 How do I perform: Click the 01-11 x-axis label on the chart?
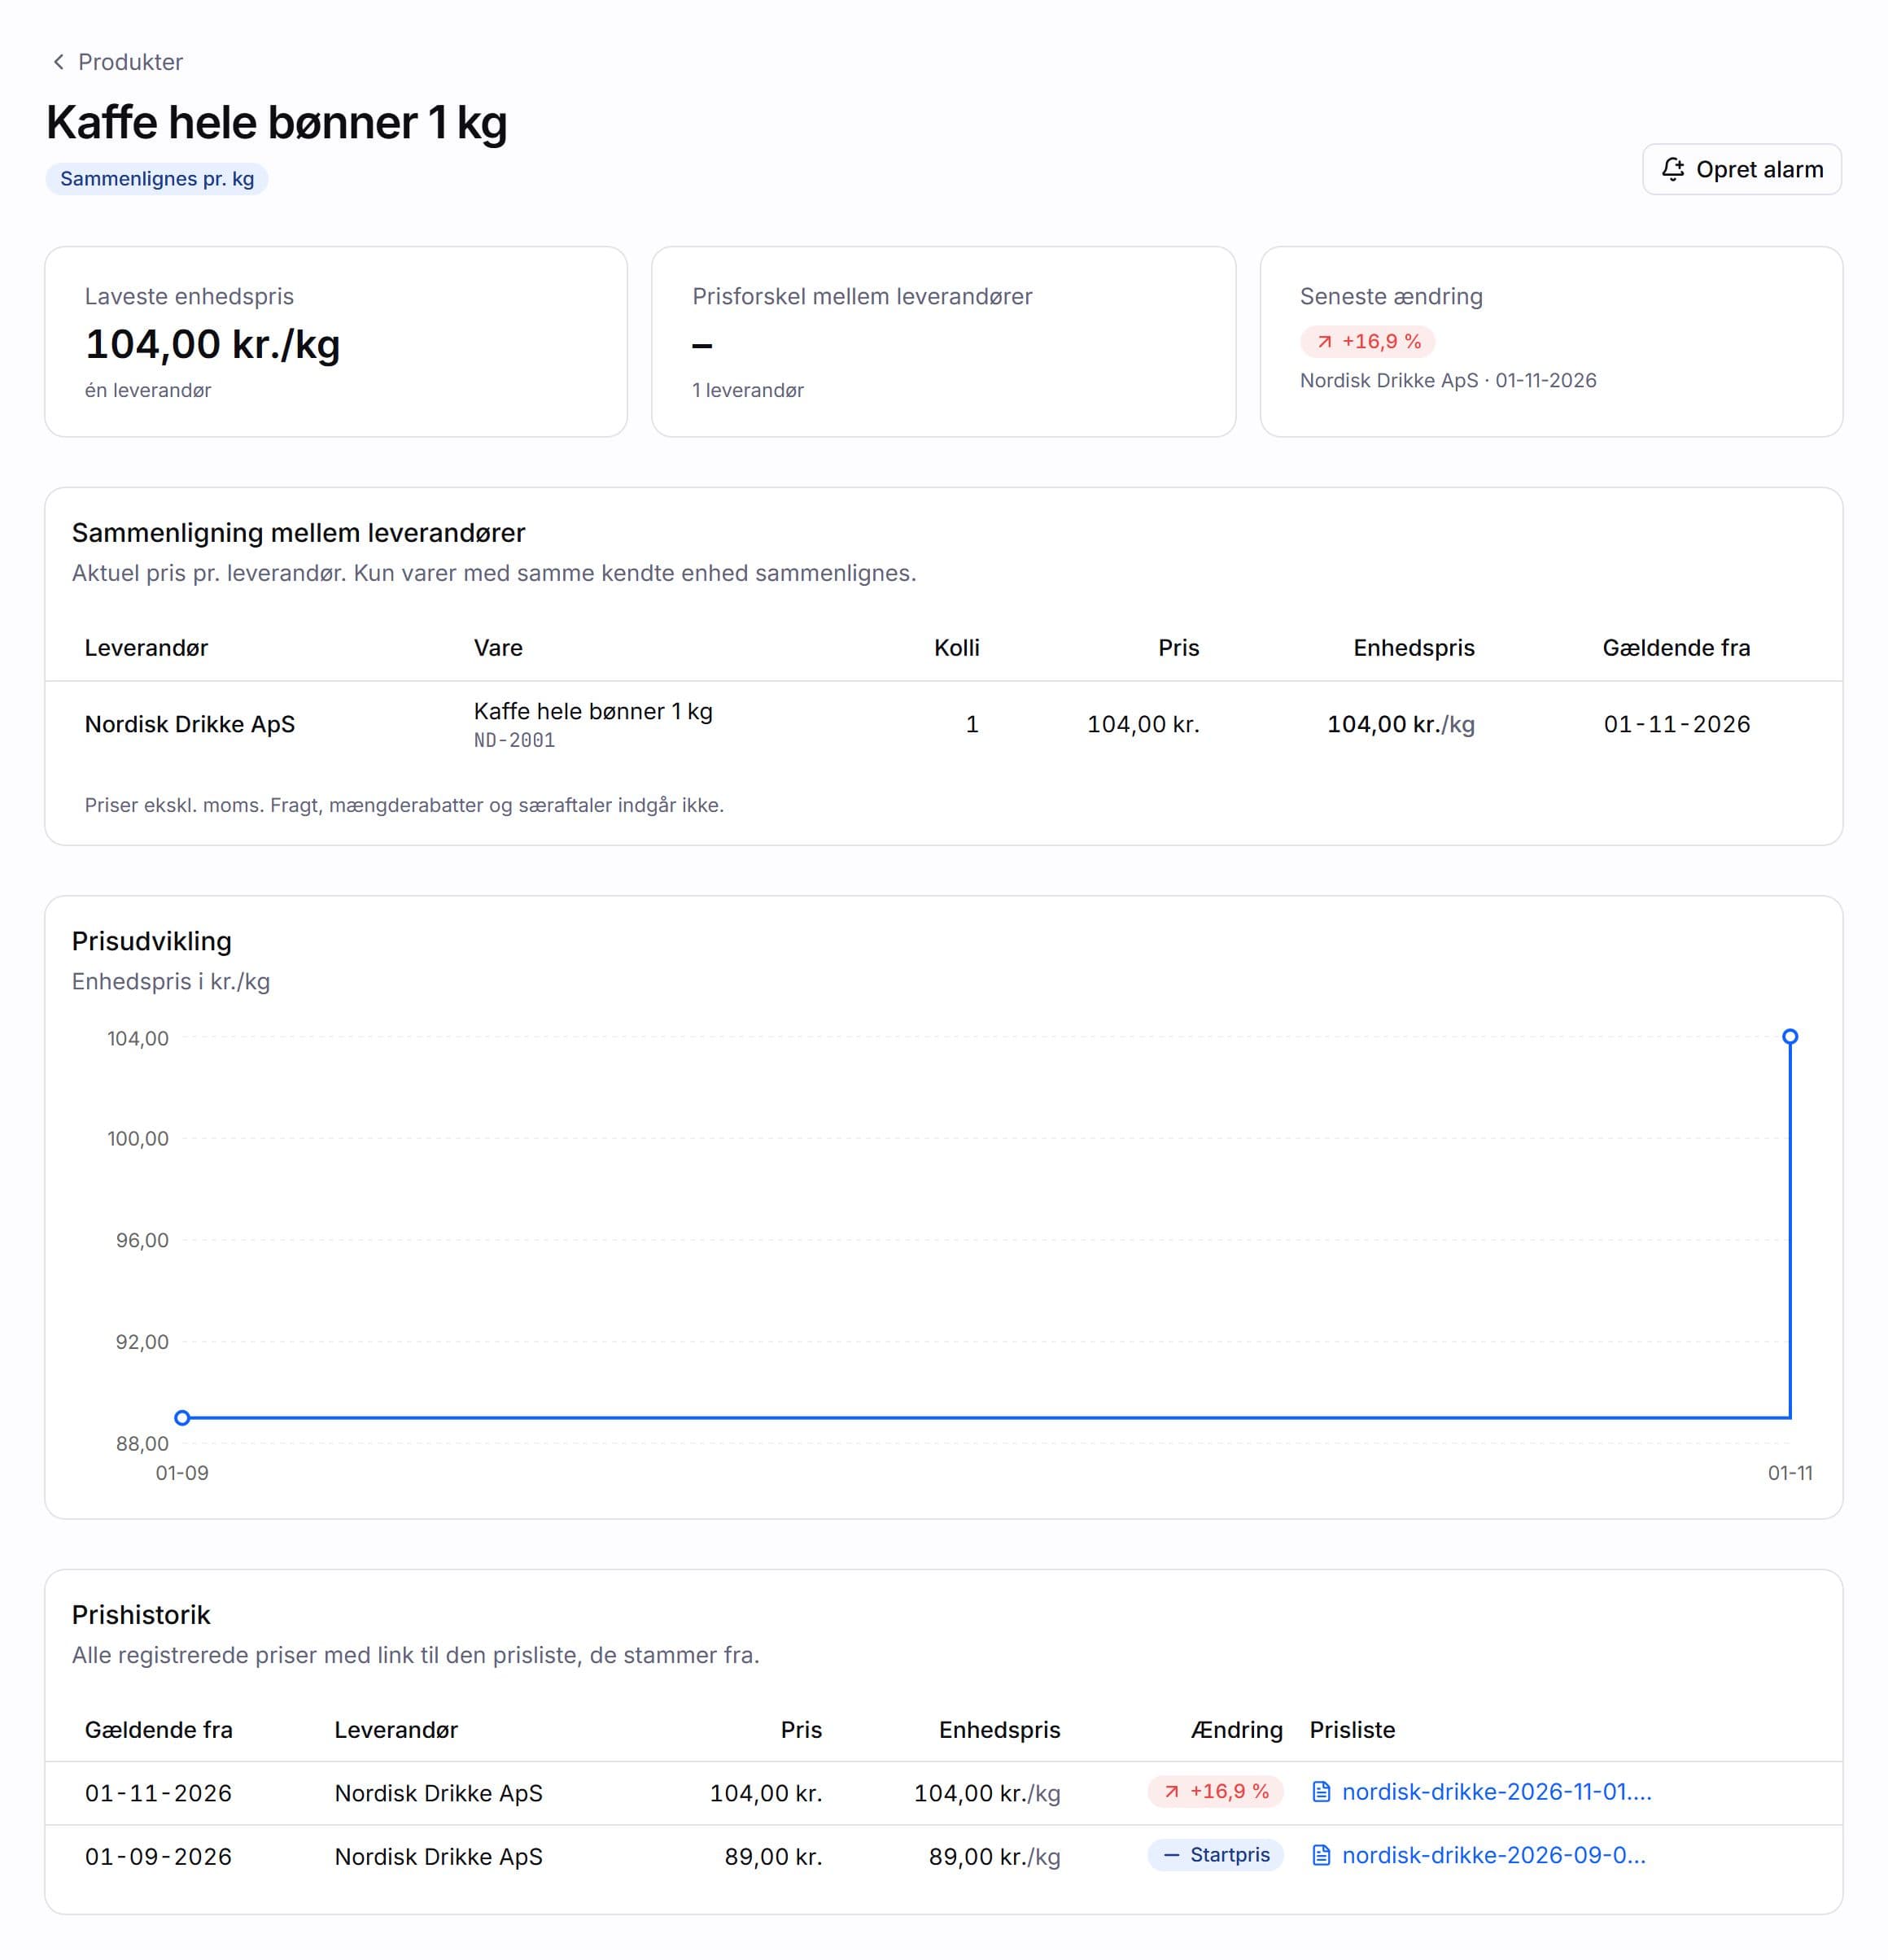tap(1789, 1474)
